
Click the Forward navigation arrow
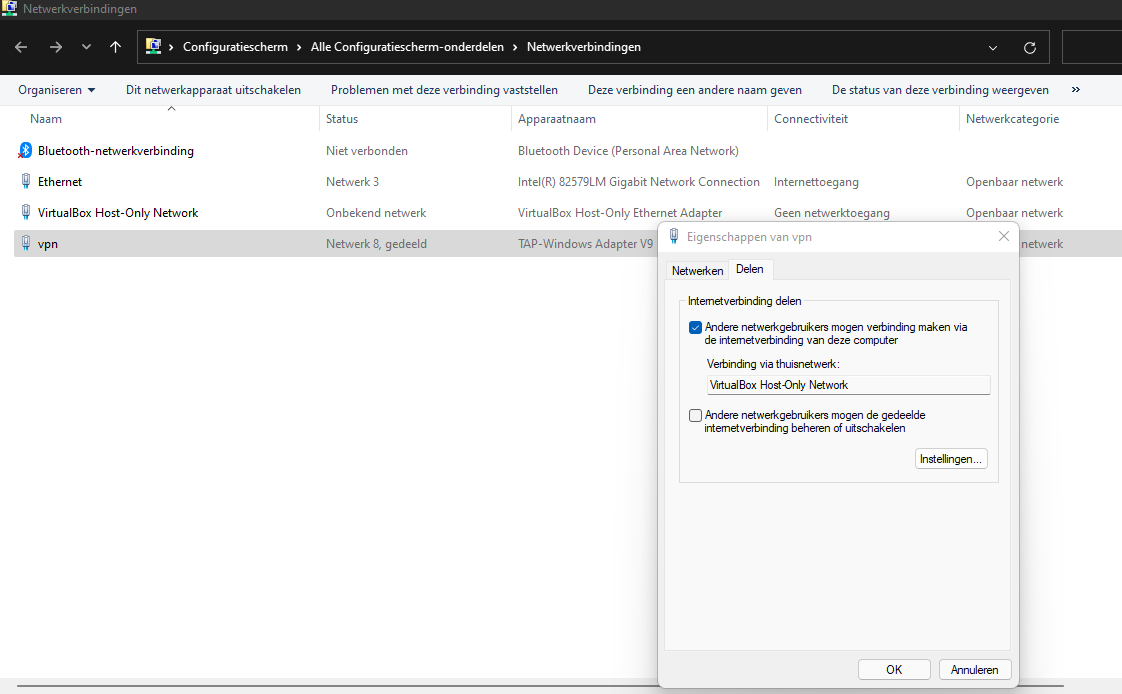click(55, 47)
